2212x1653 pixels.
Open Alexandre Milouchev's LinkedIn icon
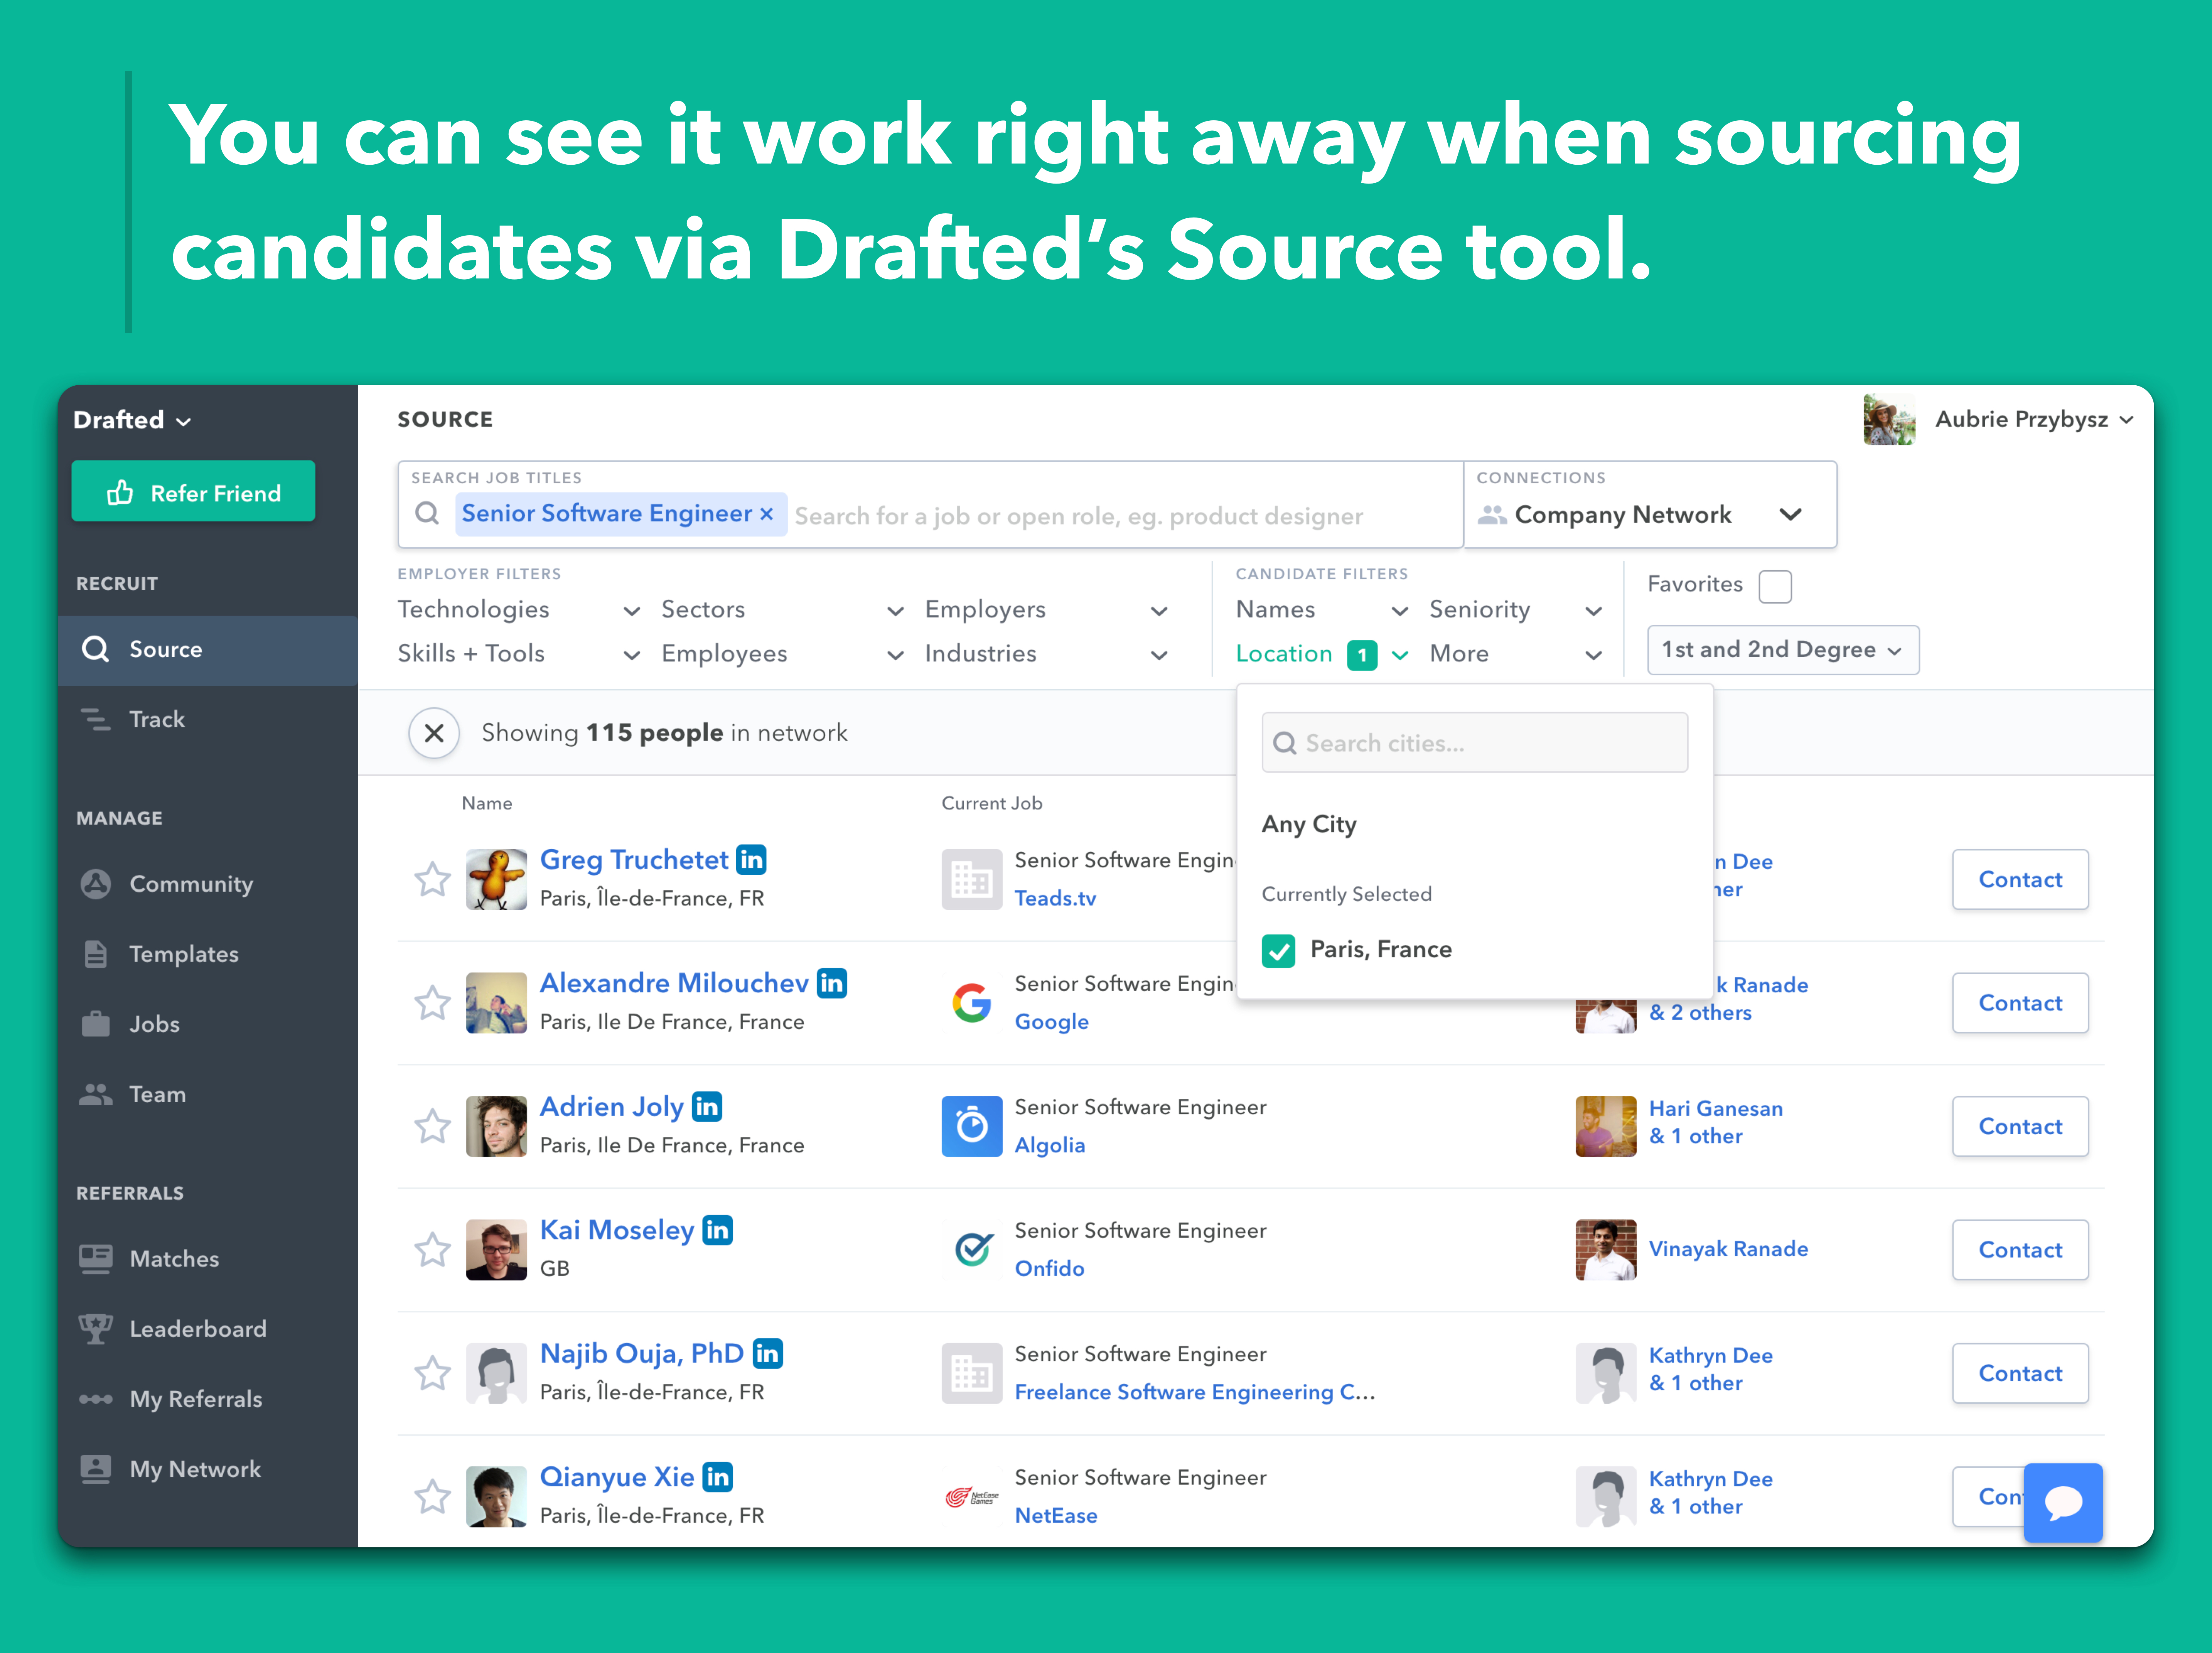pyautogui.click(x=832, y=984)
